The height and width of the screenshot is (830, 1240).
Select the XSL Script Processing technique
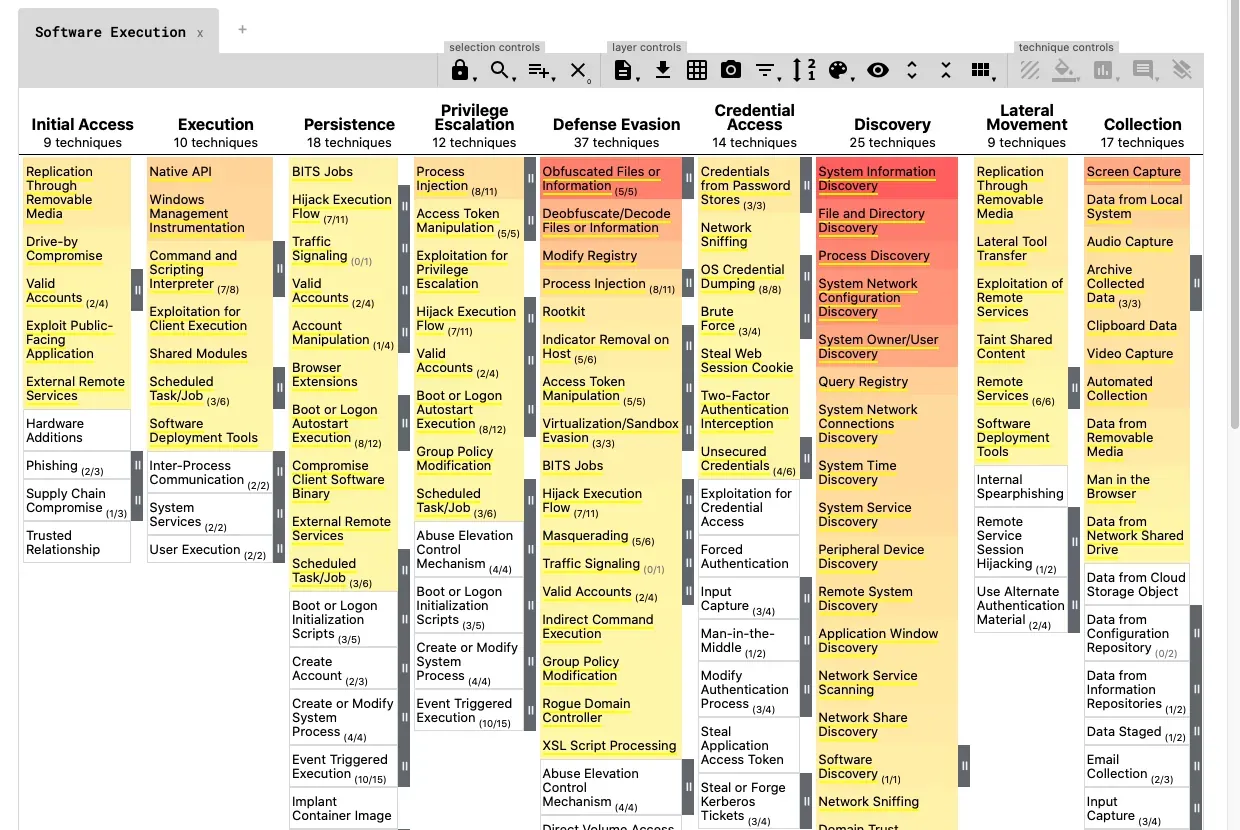[611, 745]
